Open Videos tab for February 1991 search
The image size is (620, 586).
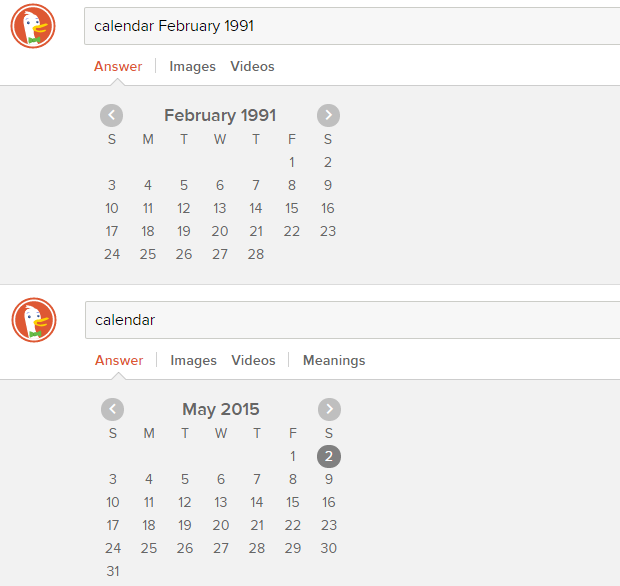(252, 66)
